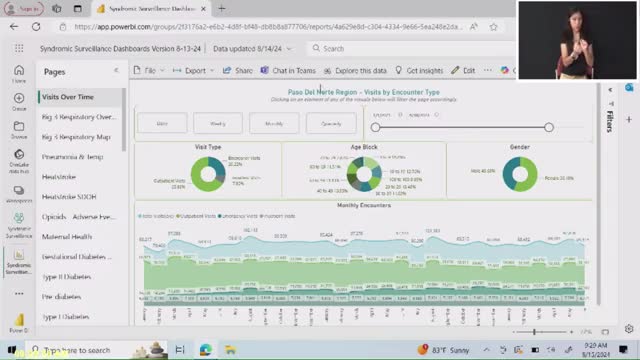Click the browser address bar URL

[269, 27]
